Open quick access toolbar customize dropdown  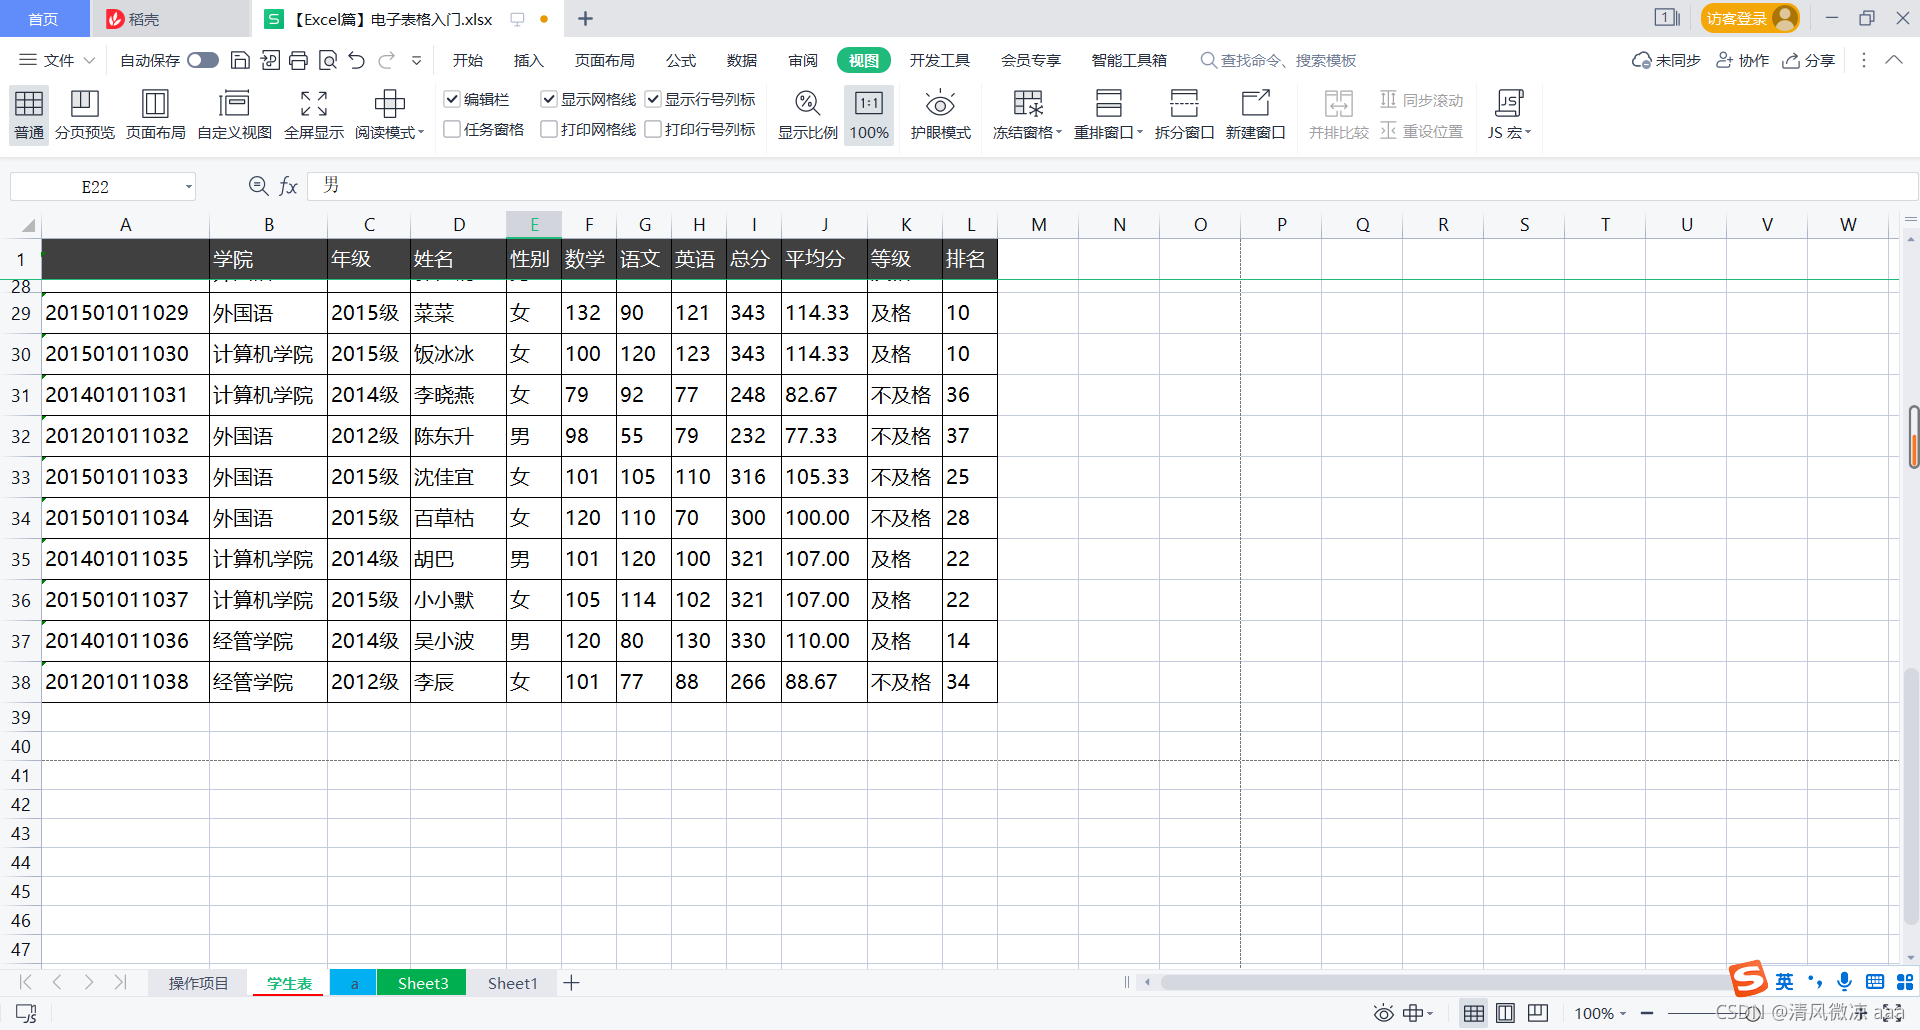click(417, 61)
